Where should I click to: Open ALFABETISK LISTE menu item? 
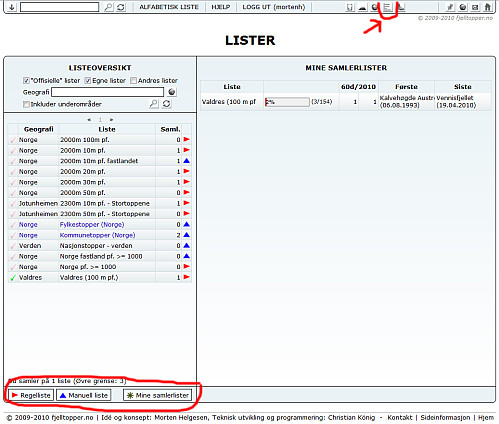[x=169, y=7]
